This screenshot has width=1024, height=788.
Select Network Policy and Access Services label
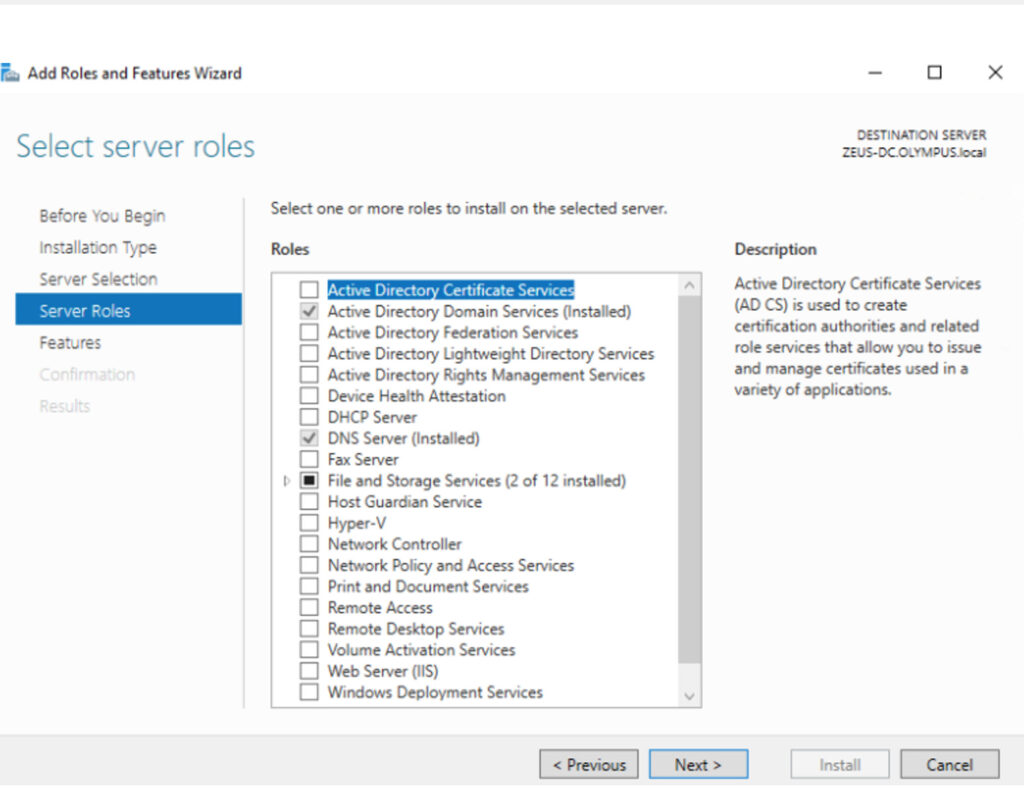451,565
